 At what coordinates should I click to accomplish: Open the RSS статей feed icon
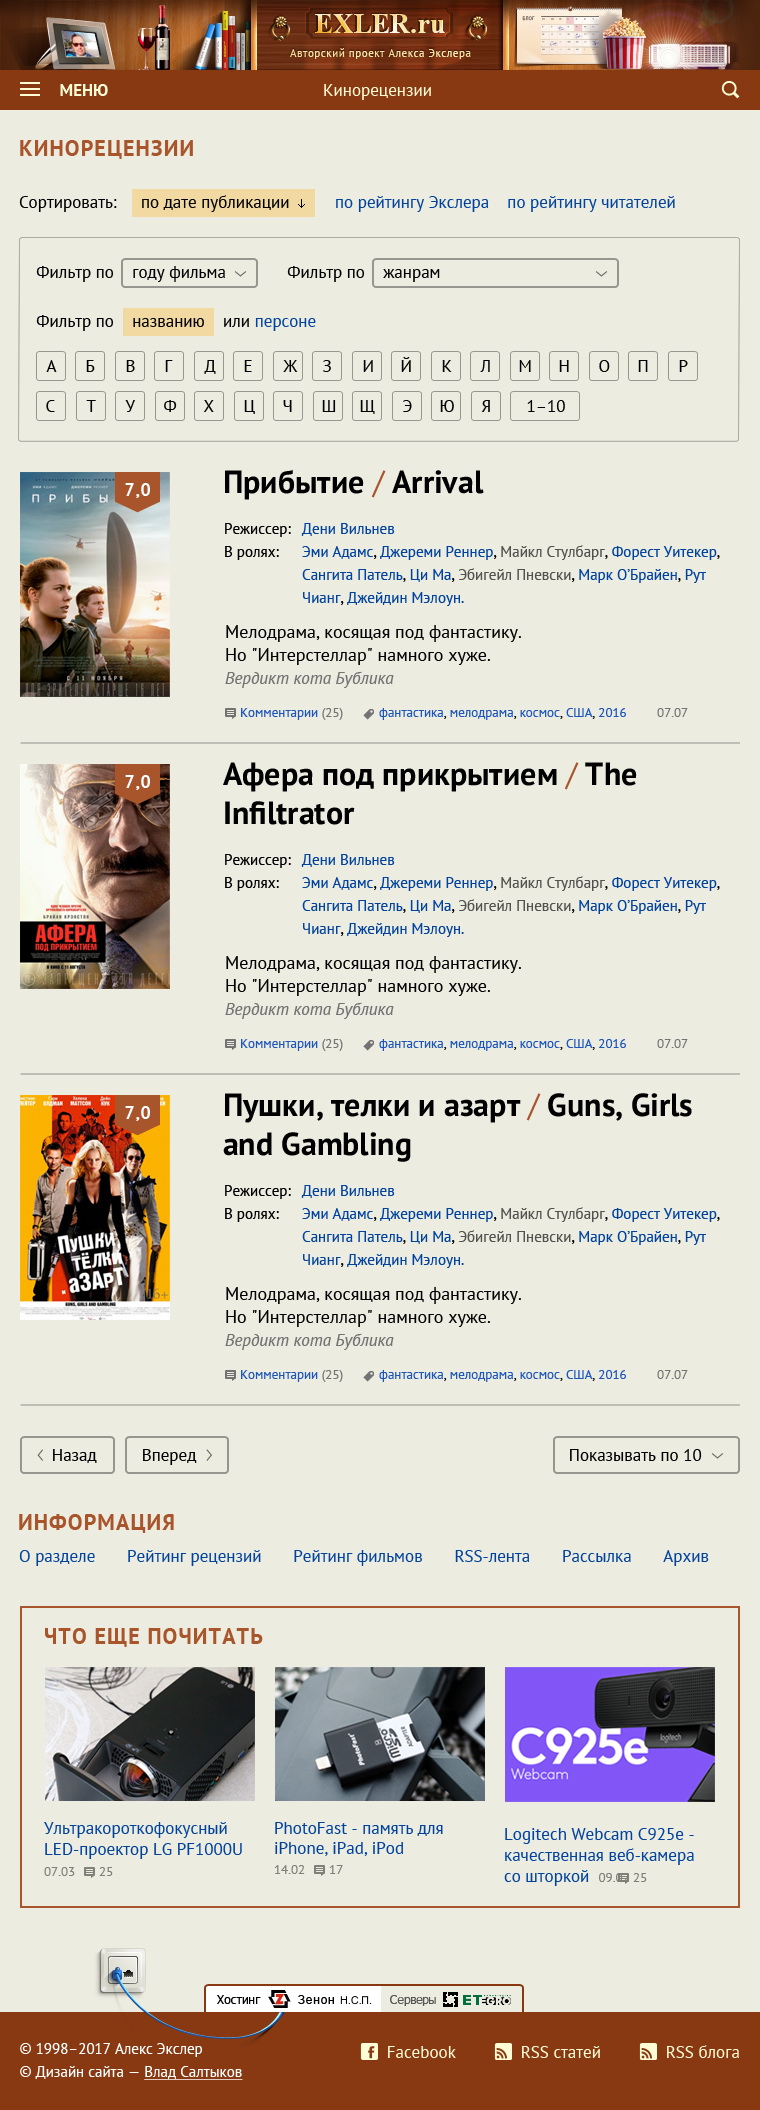pyautogui.click(x=503, y=2052)
